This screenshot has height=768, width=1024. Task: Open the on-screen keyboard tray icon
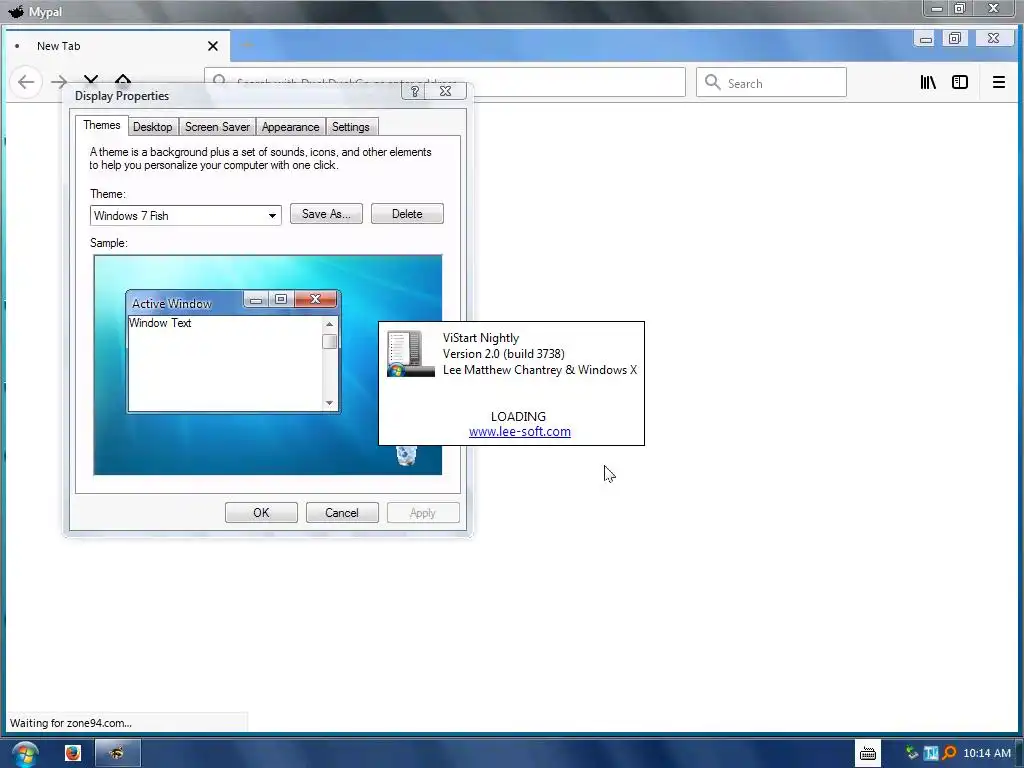click(x=868, y=754)
